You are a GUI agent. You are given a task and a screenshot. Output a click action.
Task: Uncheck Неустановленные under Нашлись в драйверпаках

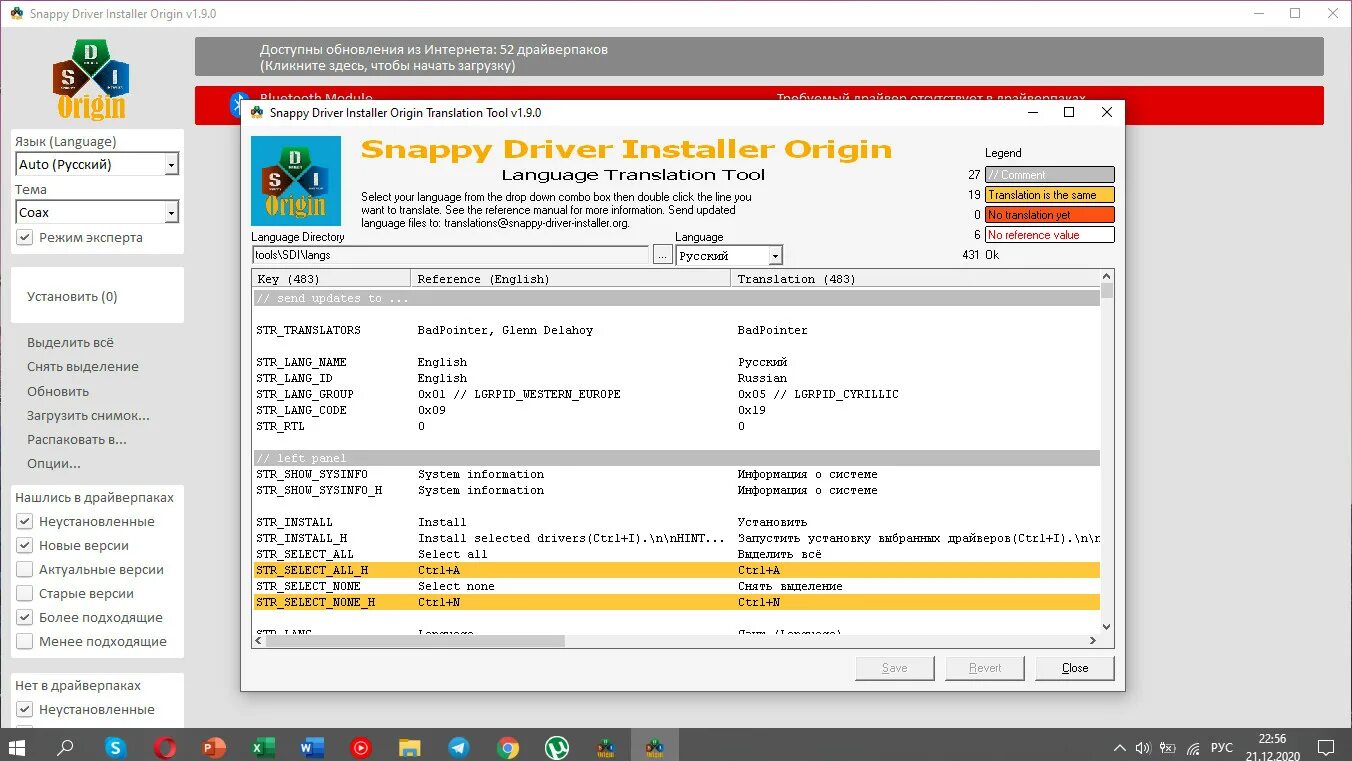tap(25, 522)
